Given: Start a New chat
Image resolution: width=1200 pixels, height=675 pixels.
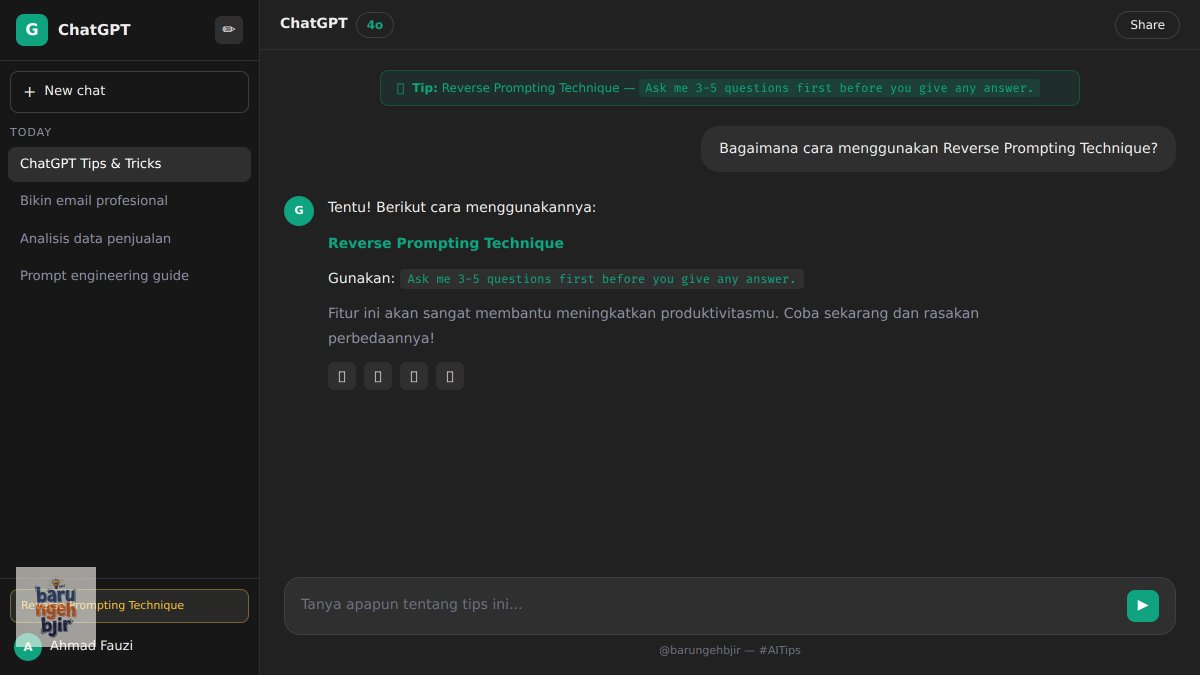Looking at the screenshot, I should (x=129, y=92).
